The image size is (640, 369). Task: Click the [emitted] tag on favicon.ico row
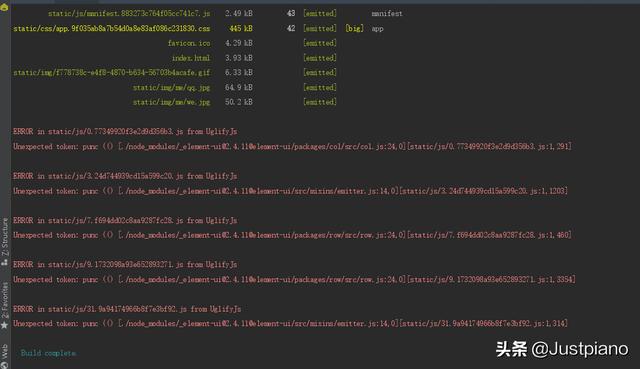320,43
